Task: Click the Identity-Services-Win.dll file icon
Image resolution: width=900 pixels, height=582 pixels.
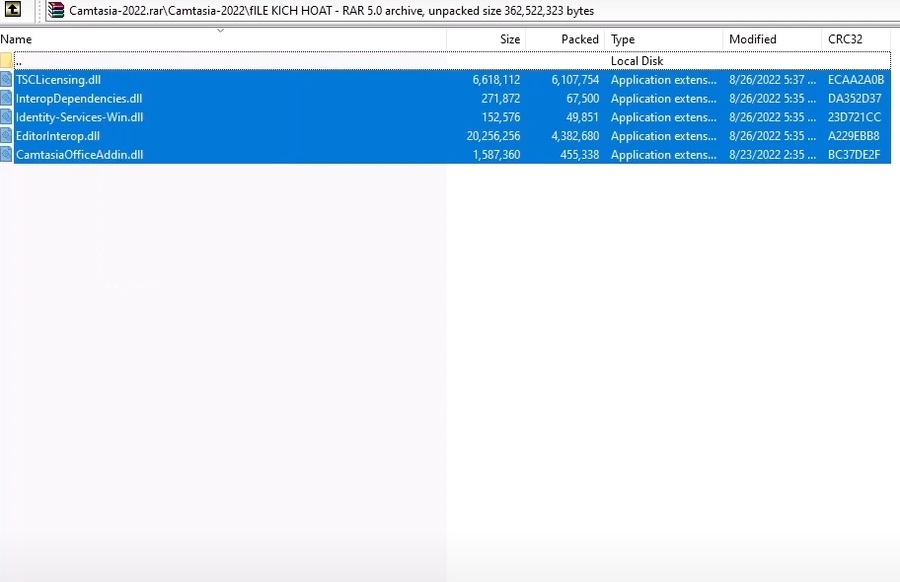Action: pyautogui.click(x=7, y=117)
